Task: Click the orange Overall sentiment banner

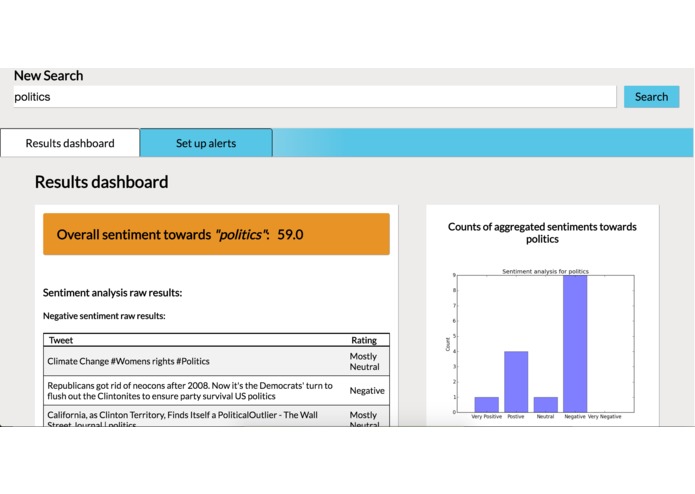Action: click(x=216, y=234)
